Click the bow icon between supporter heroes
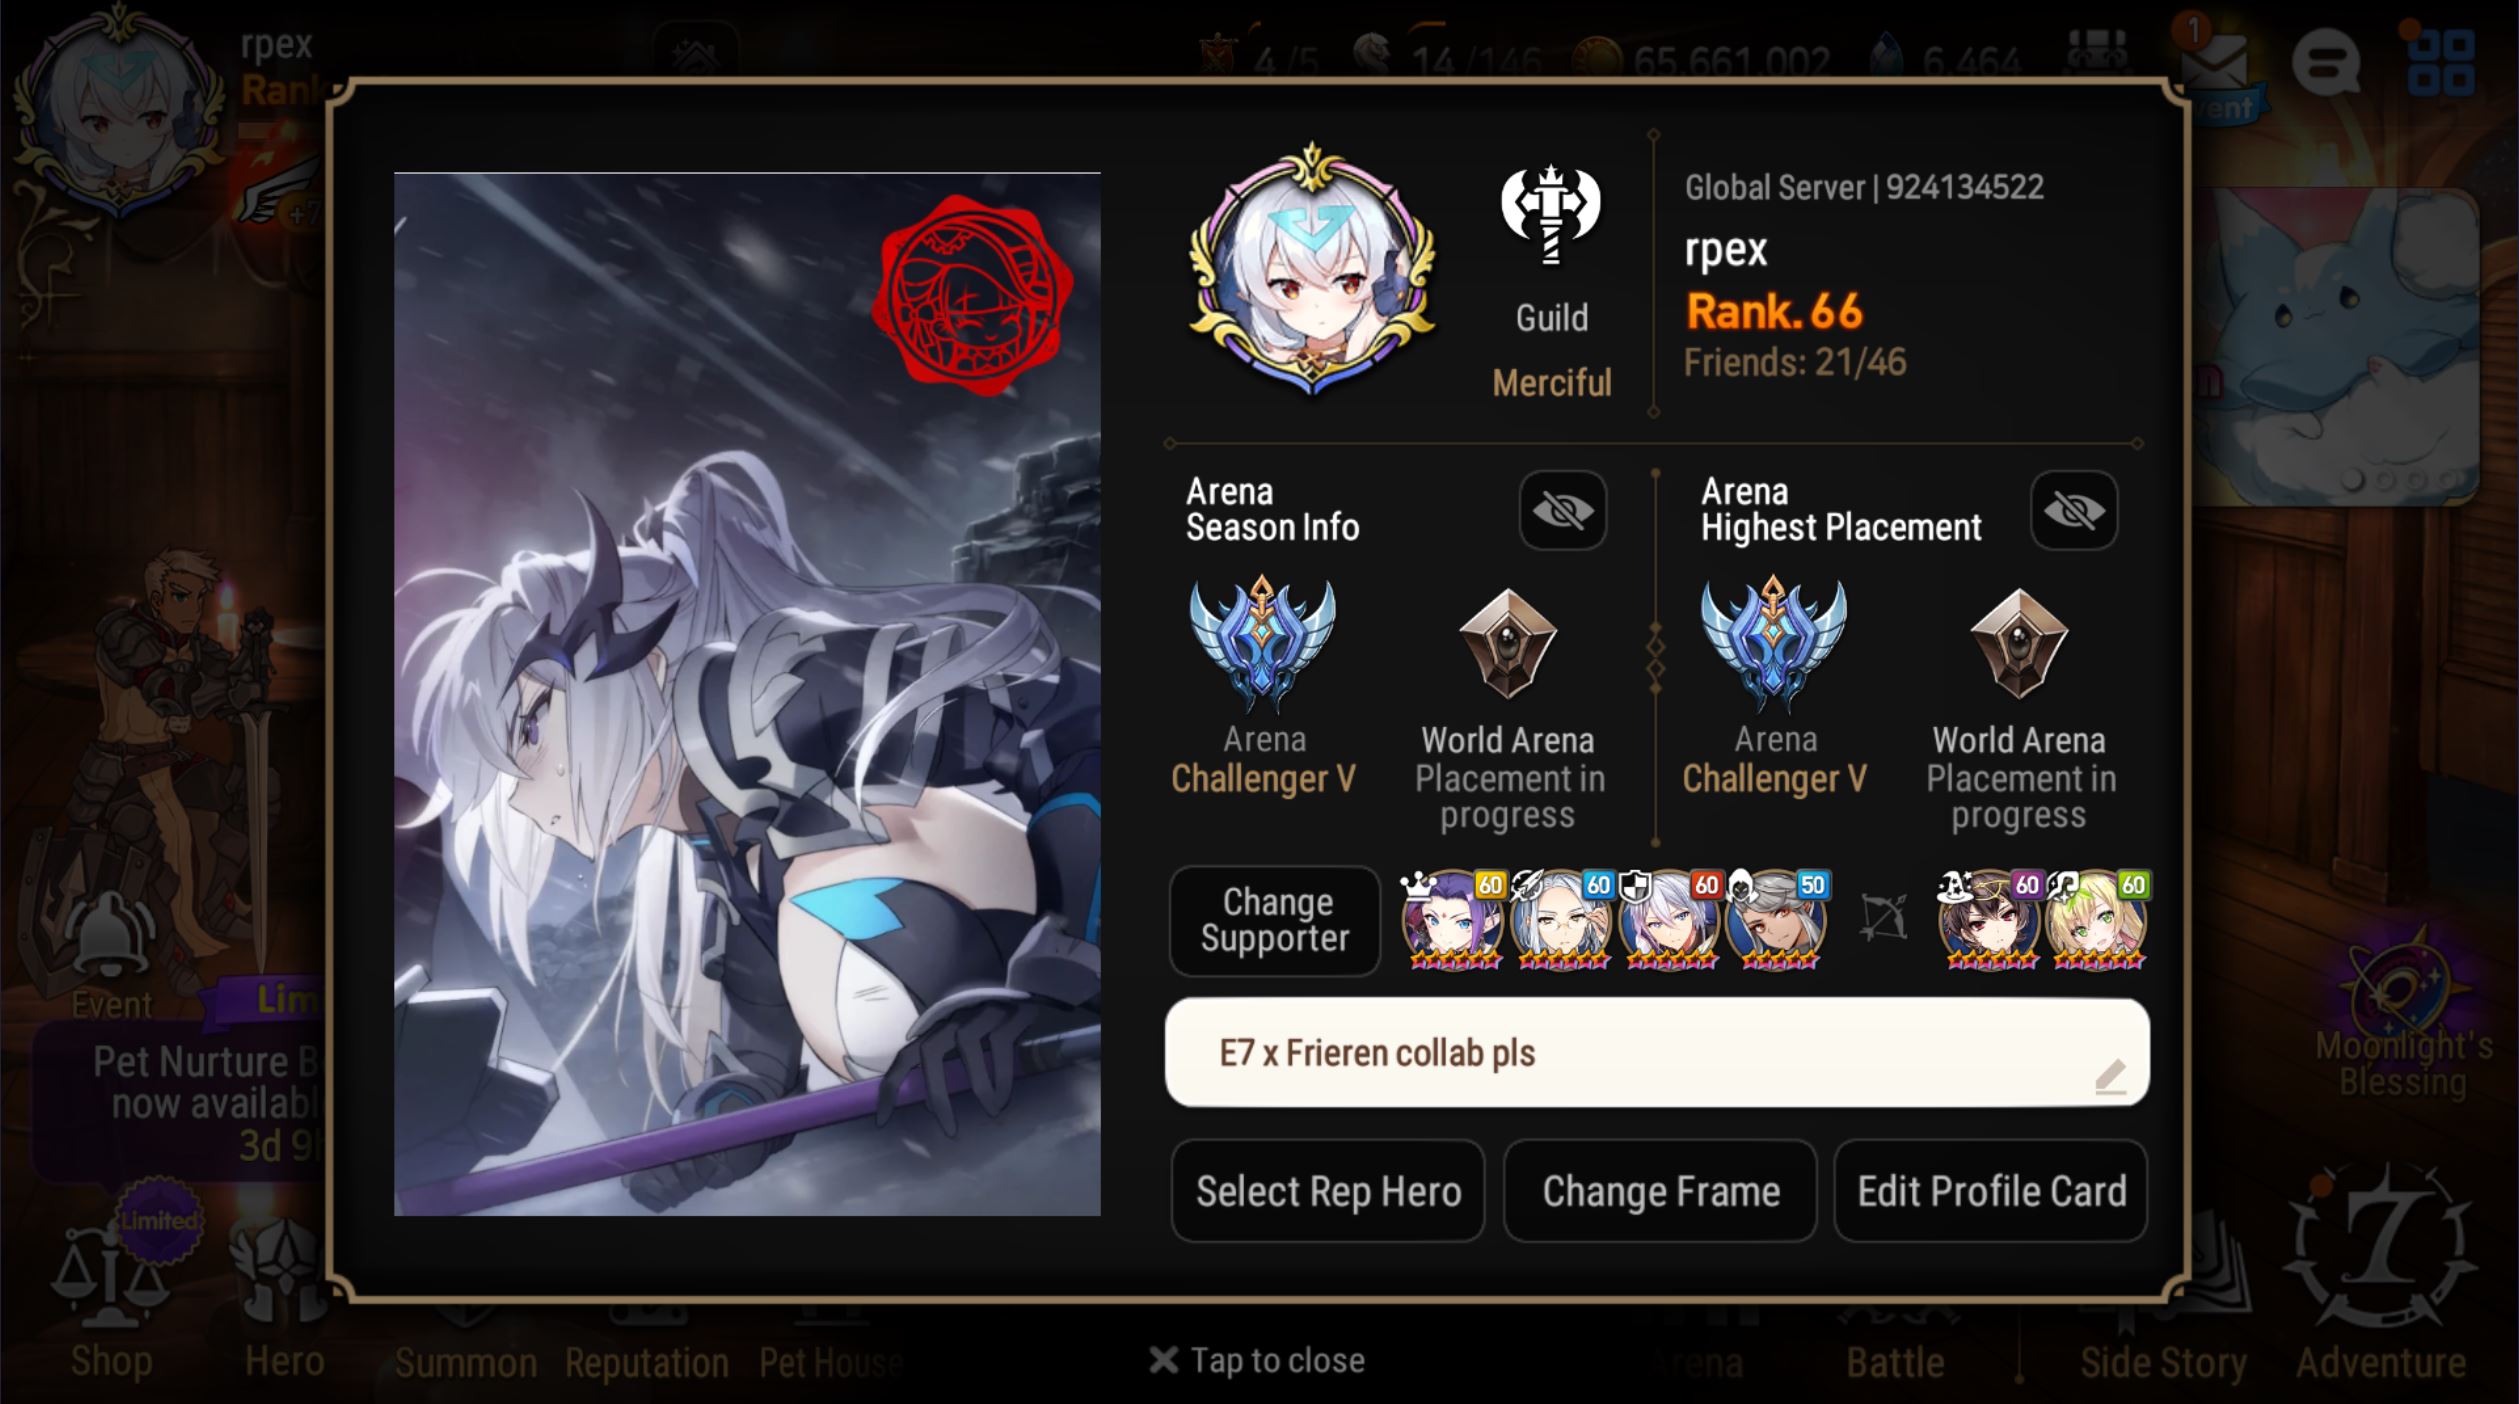 coord(1883,918)
